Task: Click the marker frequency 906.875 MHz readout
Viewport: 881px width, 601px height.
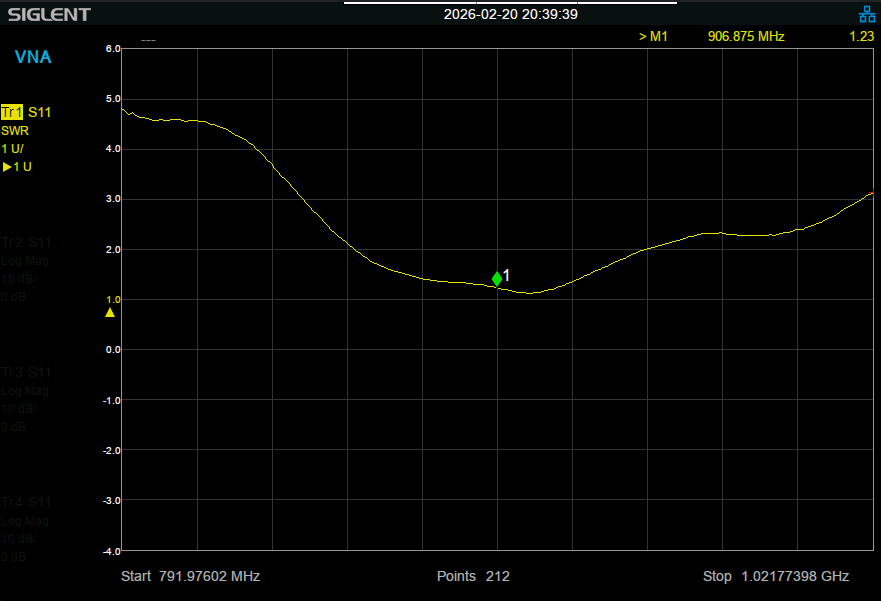Action: (745, 37)
